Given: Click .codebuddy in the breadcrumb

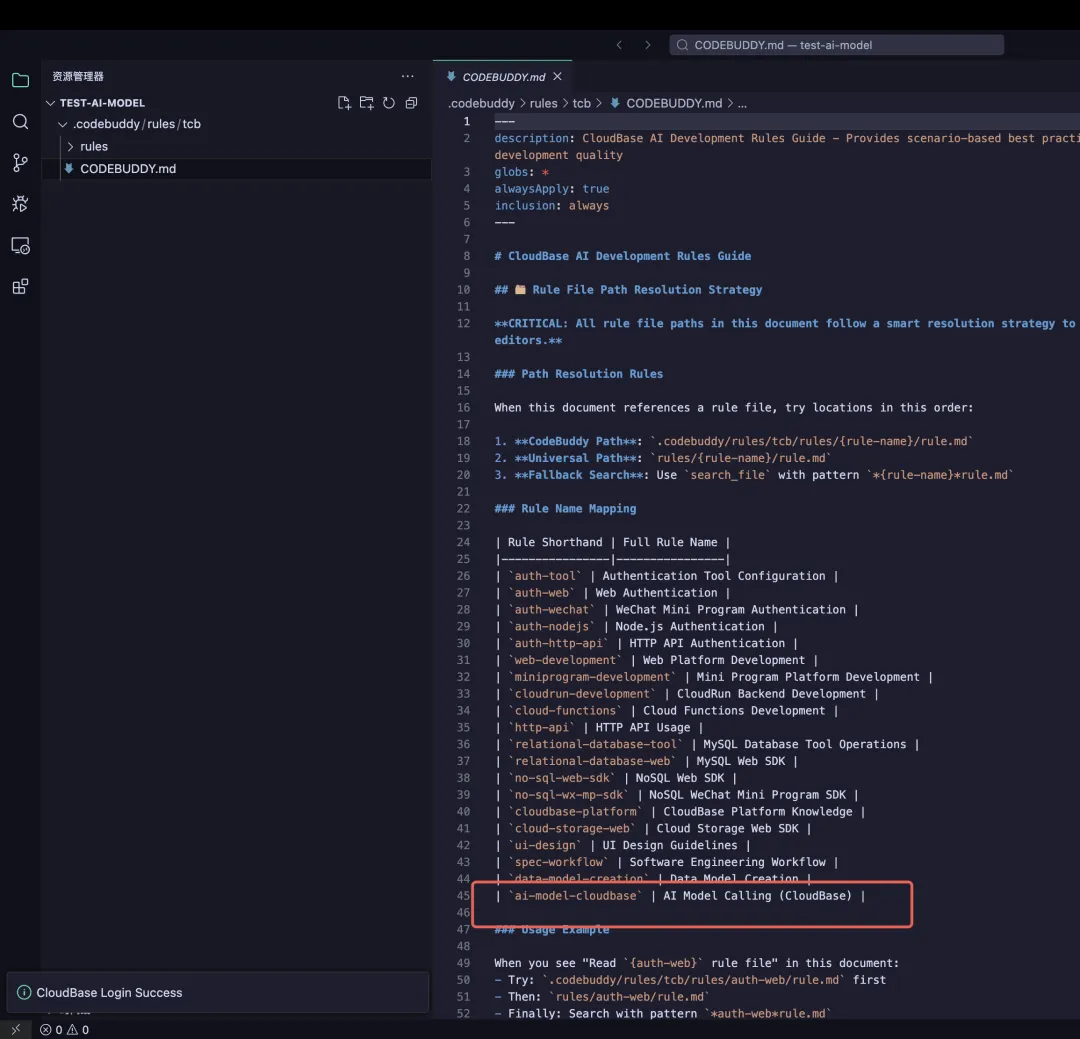Looking at the screenshot, I should (x=481, y=103).
